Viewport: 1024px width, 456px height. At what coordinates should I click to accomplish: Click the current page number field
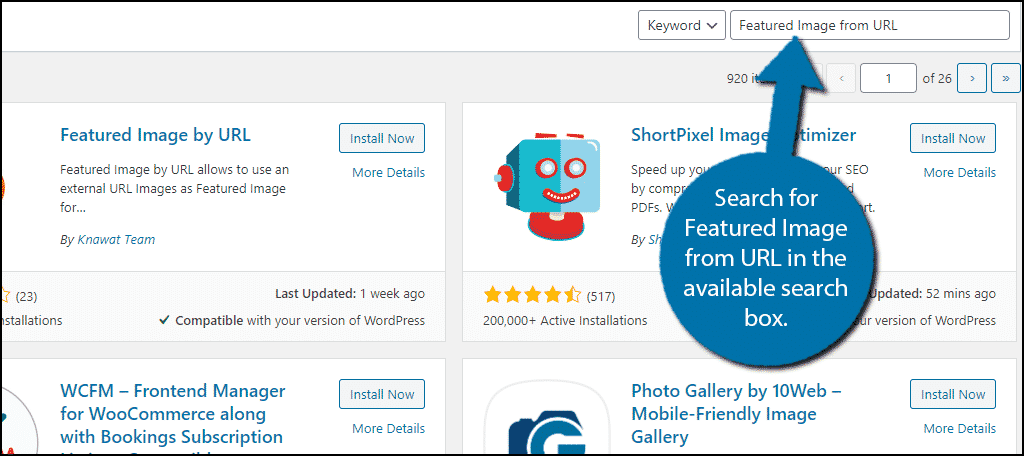tap(888, 78)
